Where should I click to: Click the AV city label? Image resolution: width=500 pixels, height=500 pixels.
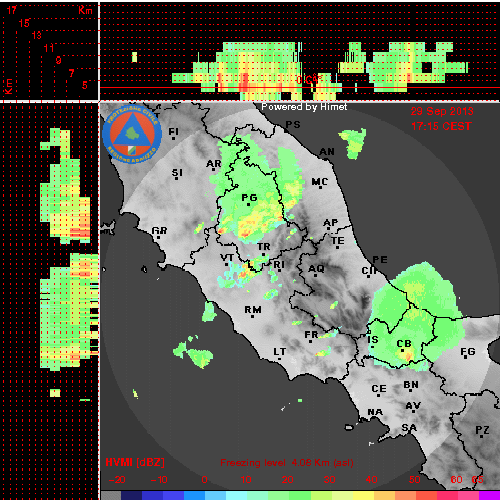413,406
